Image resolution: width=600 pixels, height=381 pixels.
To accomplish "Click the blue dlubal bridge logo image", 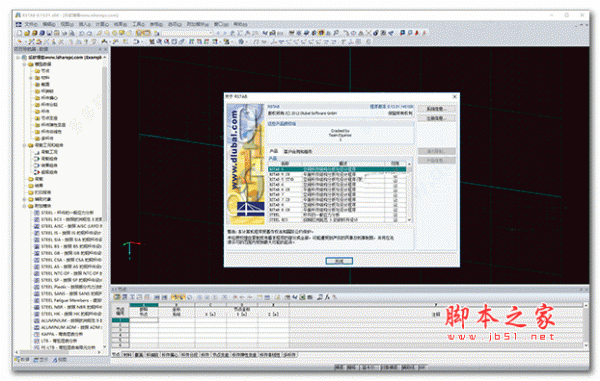I will coord(251,208).
